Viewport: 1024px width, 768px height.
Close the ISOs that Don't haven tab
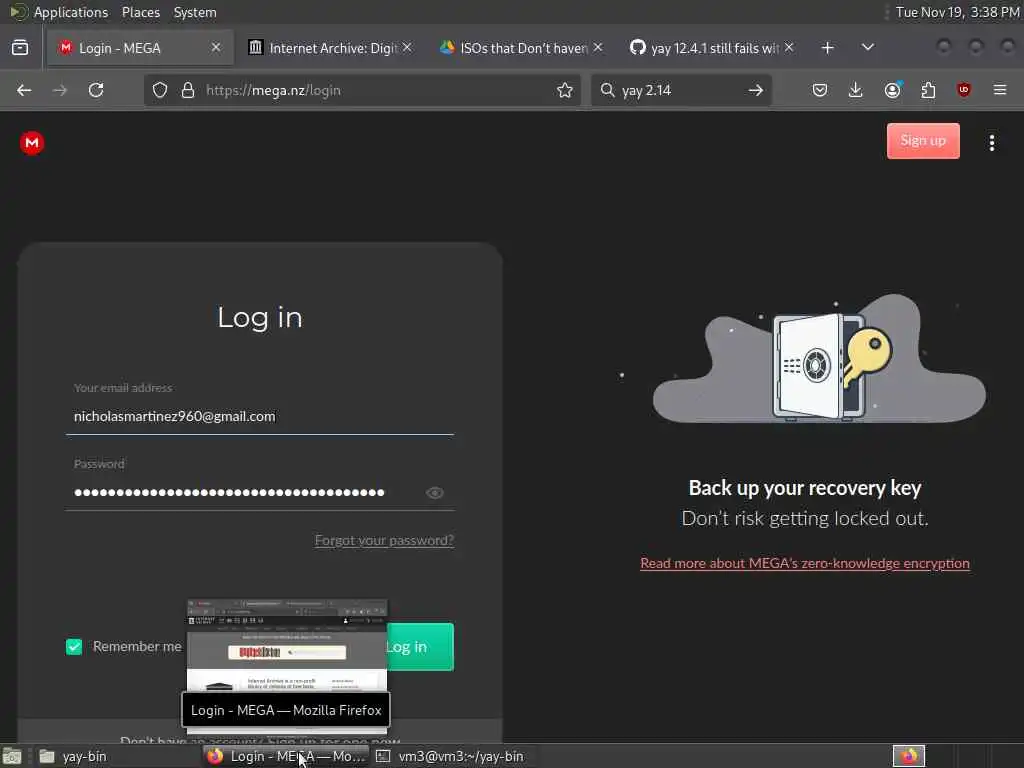tap(598, 48)
